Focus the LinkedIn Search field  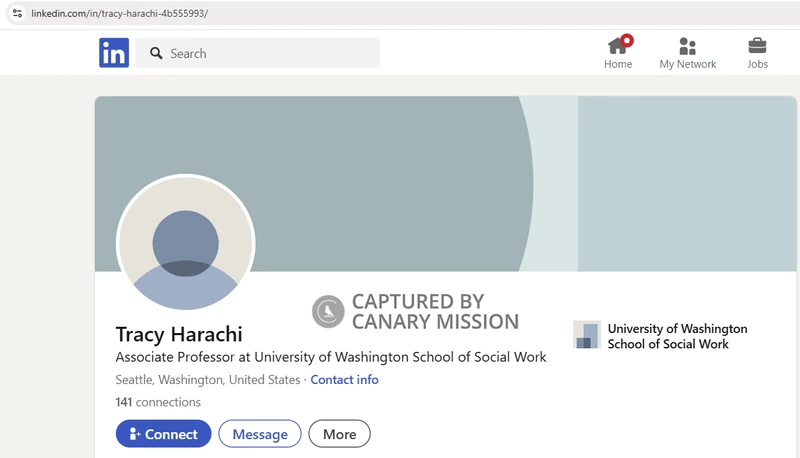258,53
